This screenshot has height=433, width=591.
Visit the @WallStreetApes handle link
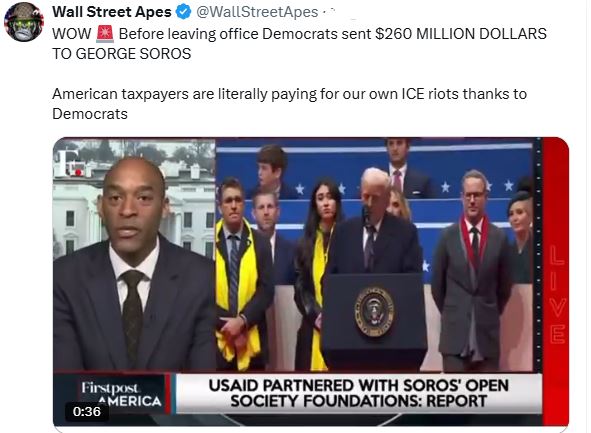click(257, 12)
